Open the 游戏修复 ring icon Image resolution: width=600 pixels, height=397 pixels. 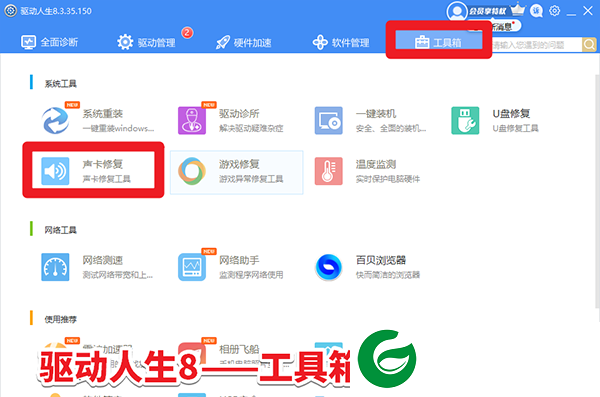(192, 171)
